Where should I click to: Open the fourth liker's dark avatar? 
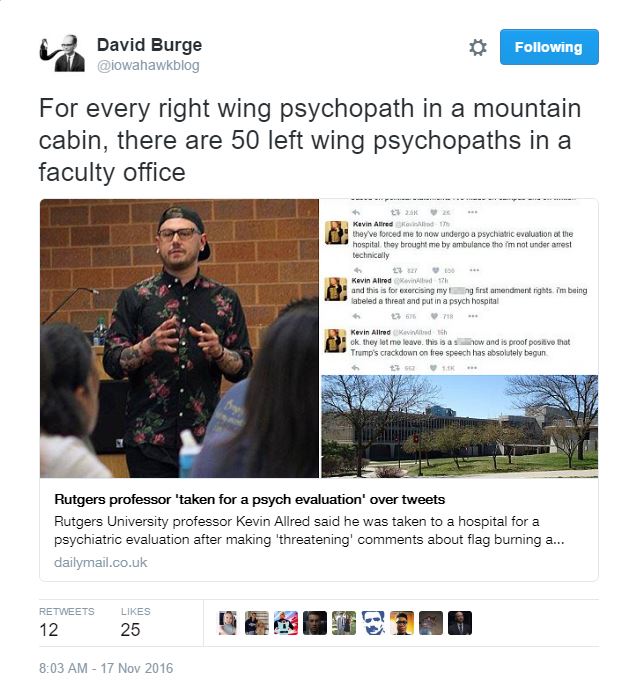tap(315, 623)
